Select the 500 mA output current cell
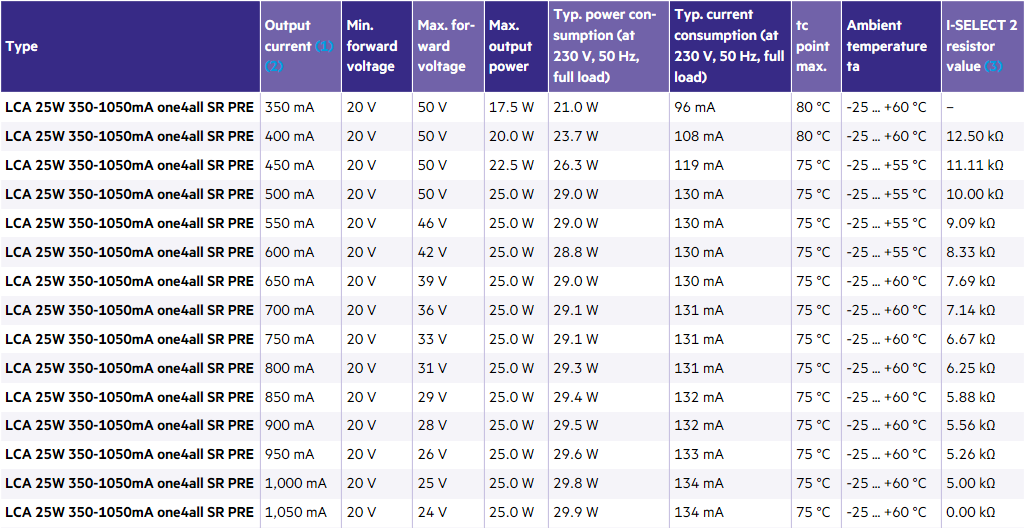Image resolution: width=1027 pixels, height=528 pixels. (x=301, y=194)
